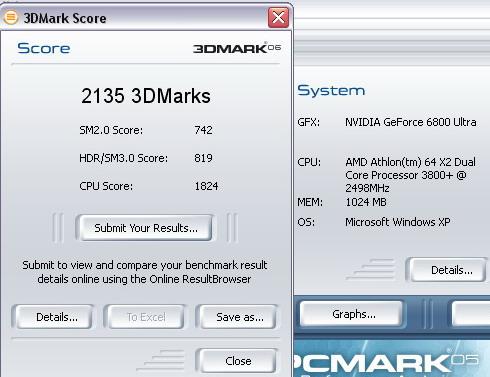
Task: Click the CPU Score label
Action: (106, 186)
